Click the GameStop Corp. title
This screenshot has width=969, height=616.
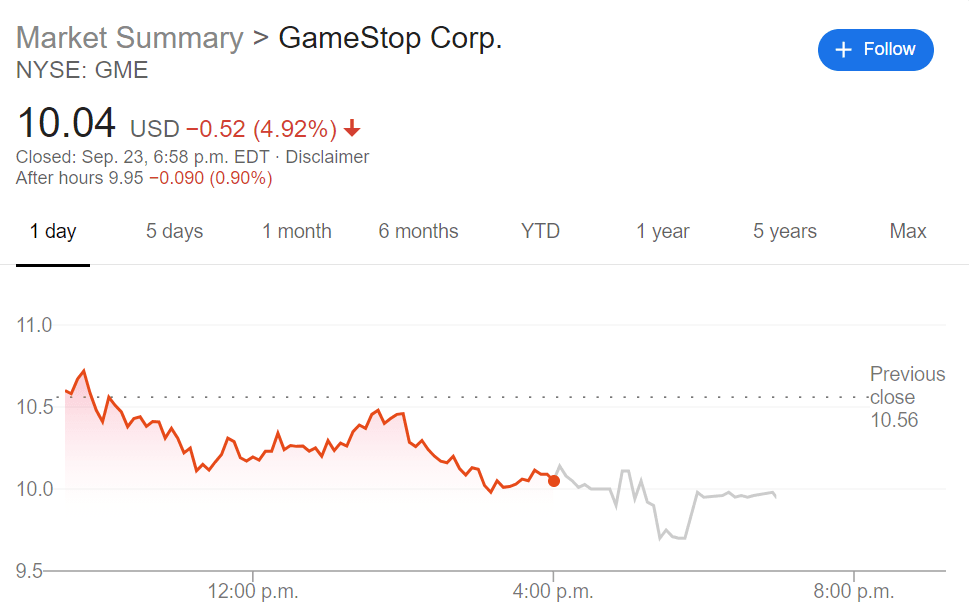390,38
